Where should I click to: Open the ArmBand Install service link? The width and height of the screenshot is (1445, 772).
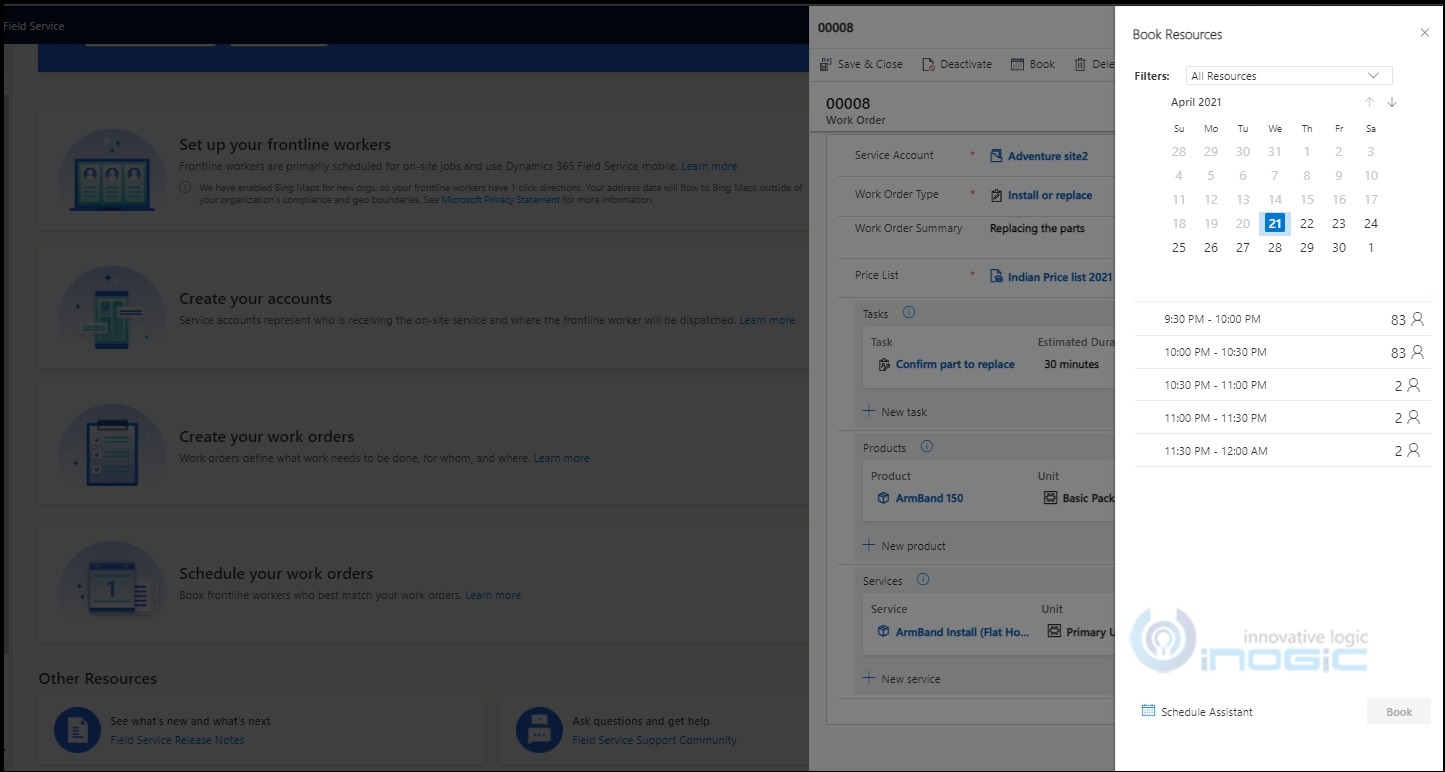[x=962, y=632]
